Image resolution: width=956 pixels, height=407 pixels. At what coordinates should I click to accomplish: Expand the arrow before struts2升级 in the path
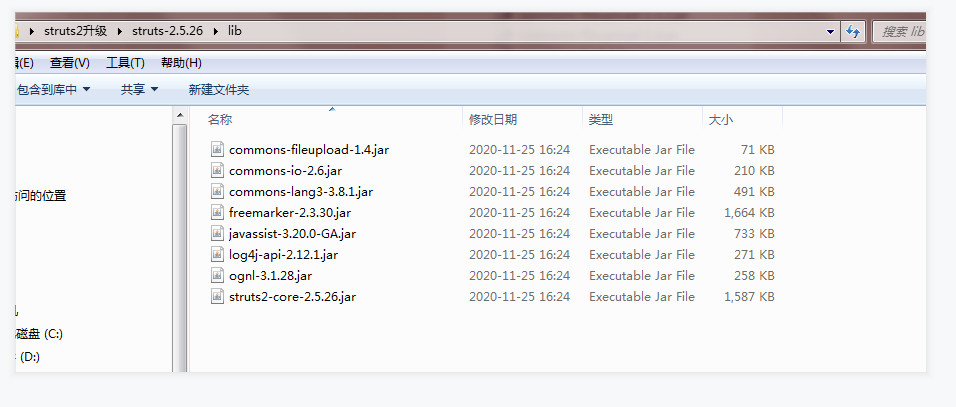[32, 31]
